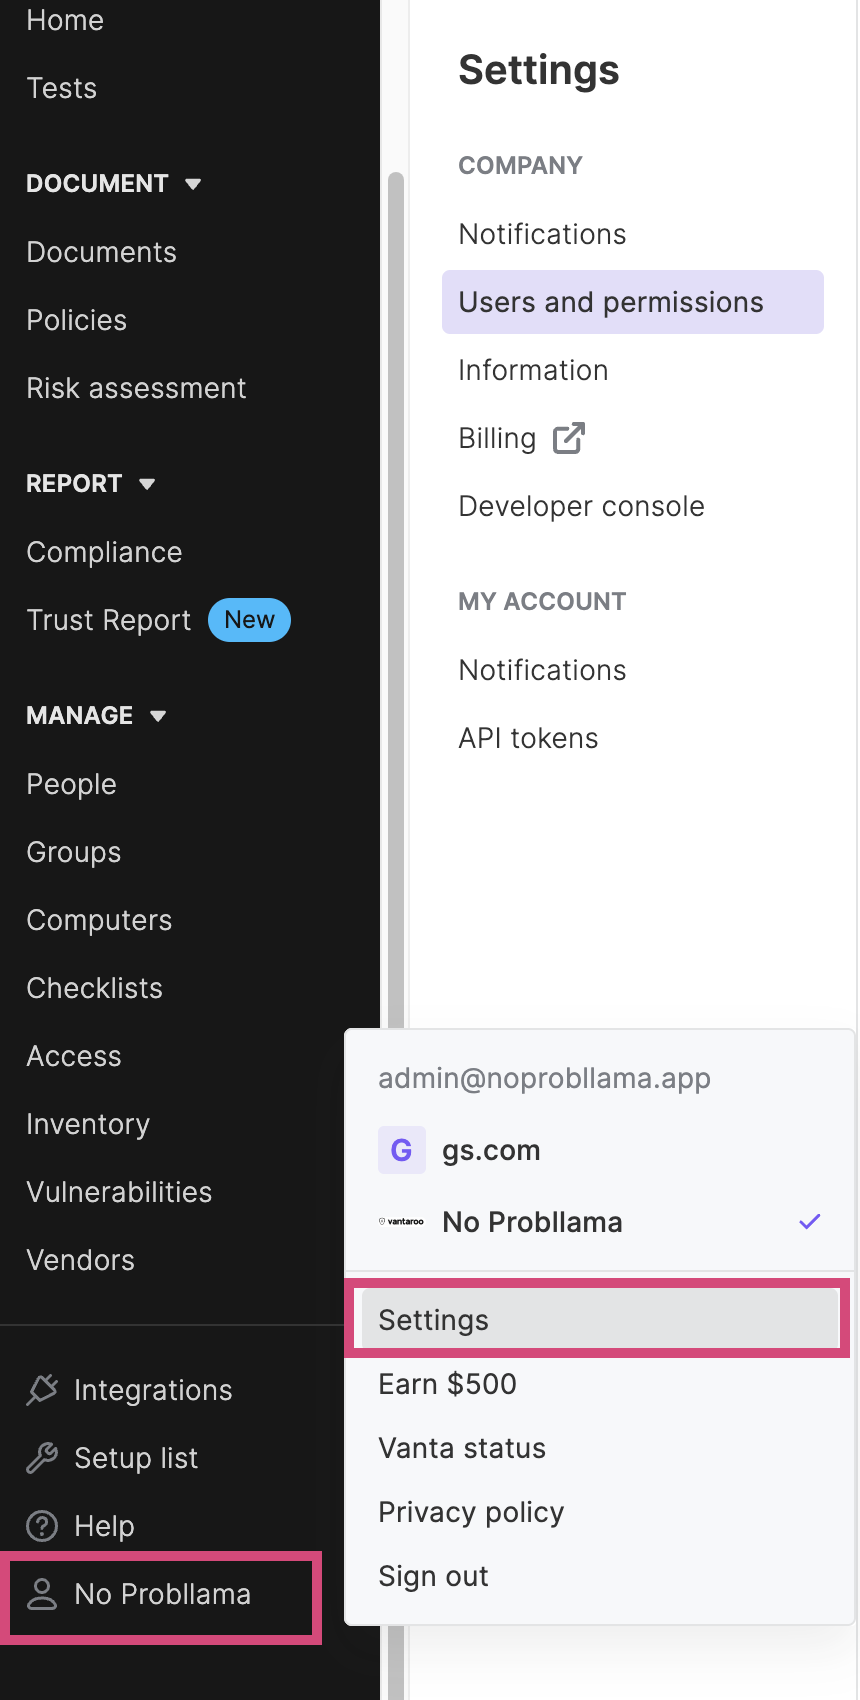Collapse the REPORT section arrow
This screenshot has height=1700, width=860.
(x=147, y=484)
